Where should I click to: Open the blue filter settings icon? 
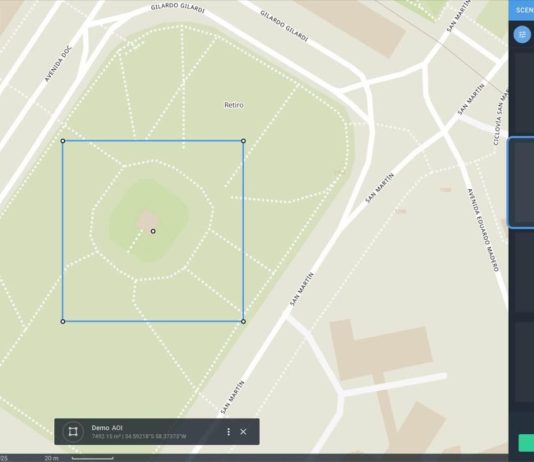522,34
